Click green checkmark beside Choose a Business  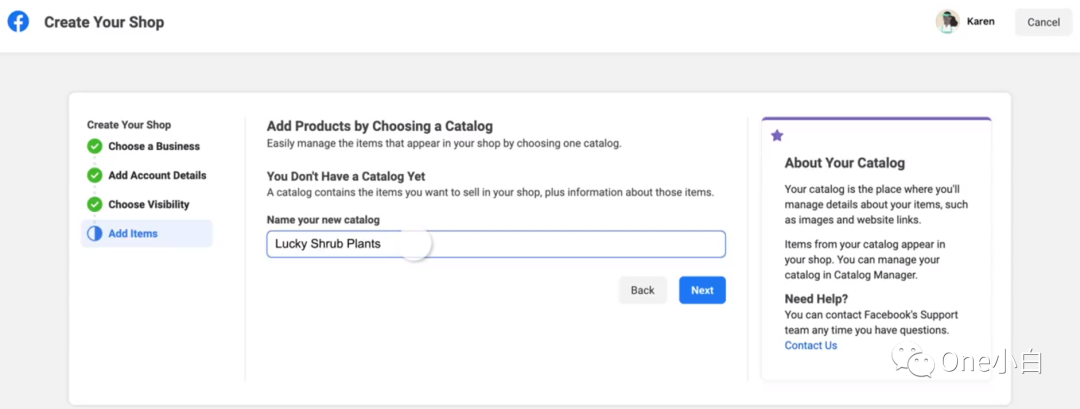pyautogui.click(x=95, y=147)
